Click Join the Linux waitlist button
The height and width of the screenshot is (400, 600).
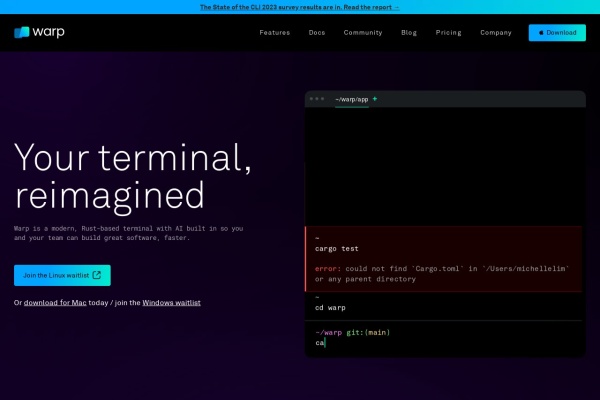[62, 275]
